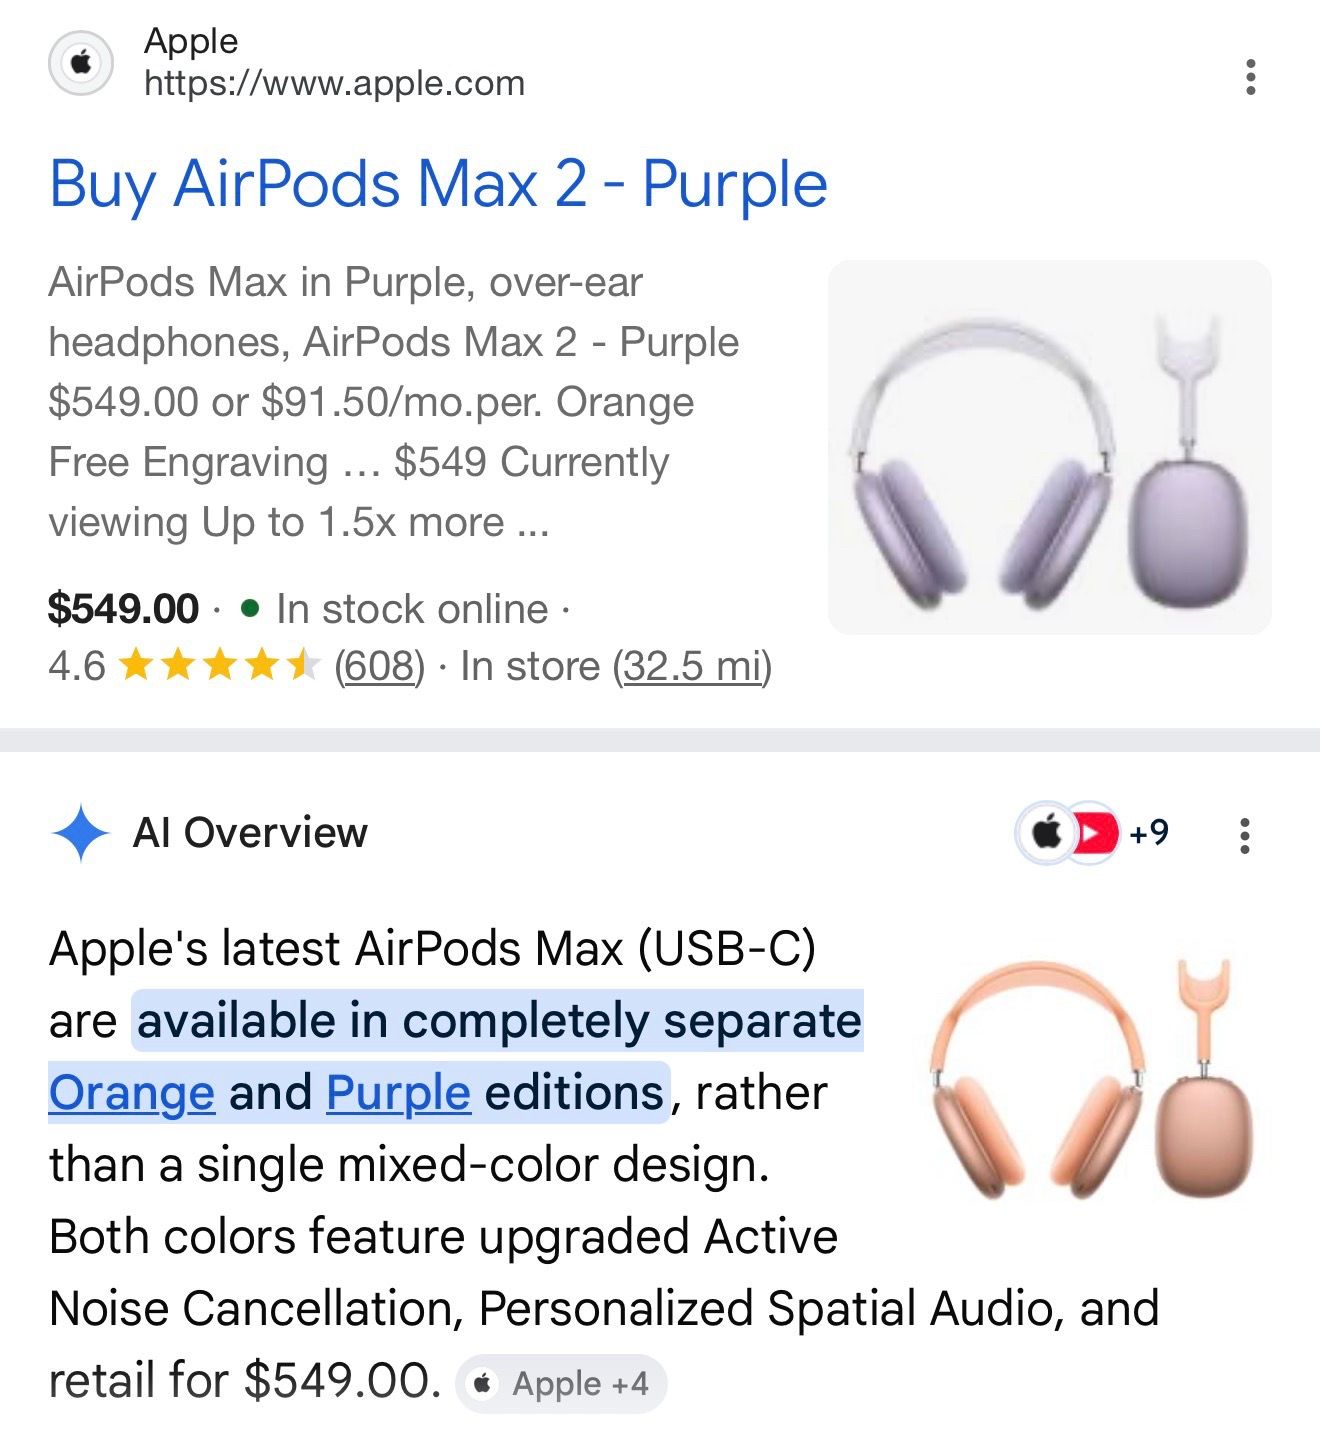1320x1444 pixels.
Task: Open the Buy AirPods Max 2 - Purple link
Action: [438, 185]
